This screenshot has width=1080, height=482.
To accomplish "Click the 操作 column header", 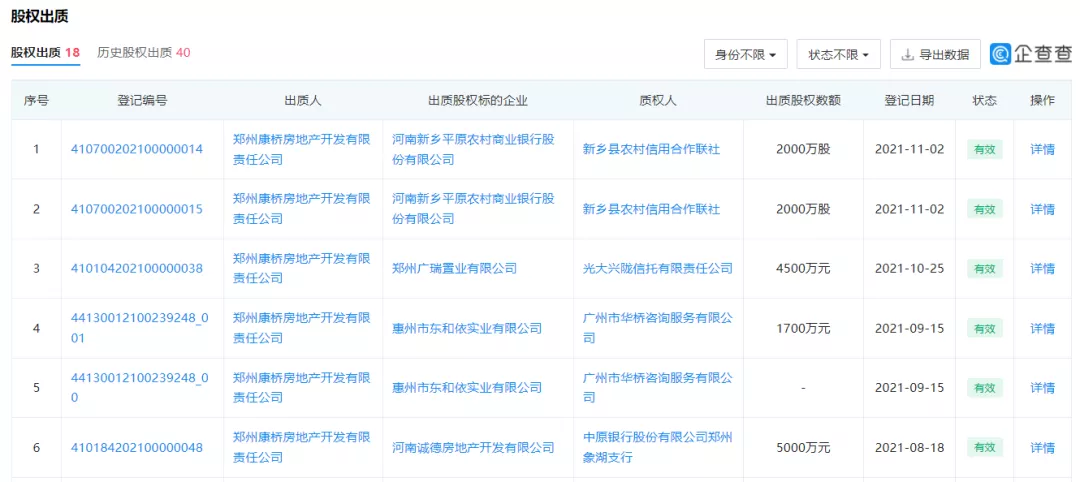I will [1042, 101].
